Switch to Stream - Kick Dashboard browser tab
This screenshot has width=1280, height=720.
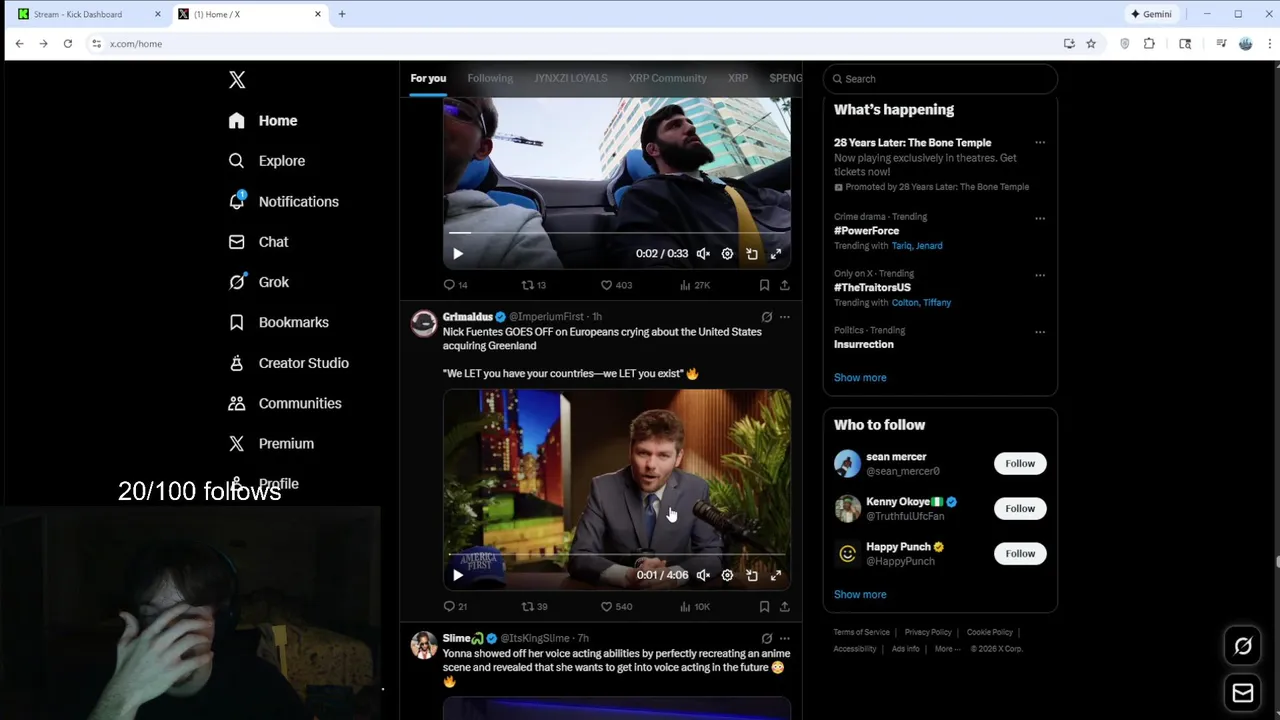pyautogui.click(x=89, y=14)
